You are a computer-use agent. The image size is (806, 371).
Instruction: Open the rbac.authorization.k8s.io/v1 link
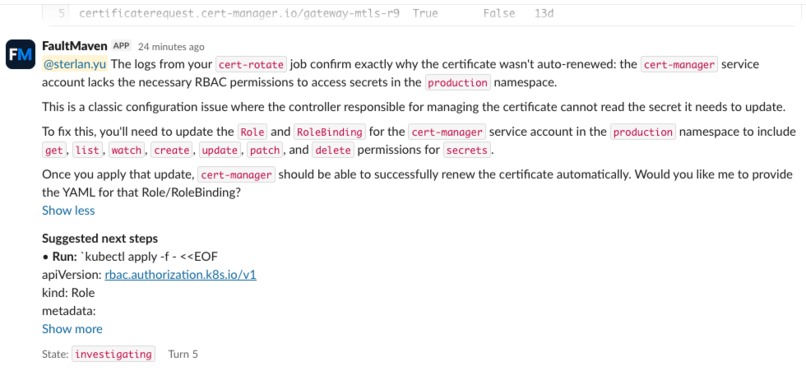coord(180,275)
